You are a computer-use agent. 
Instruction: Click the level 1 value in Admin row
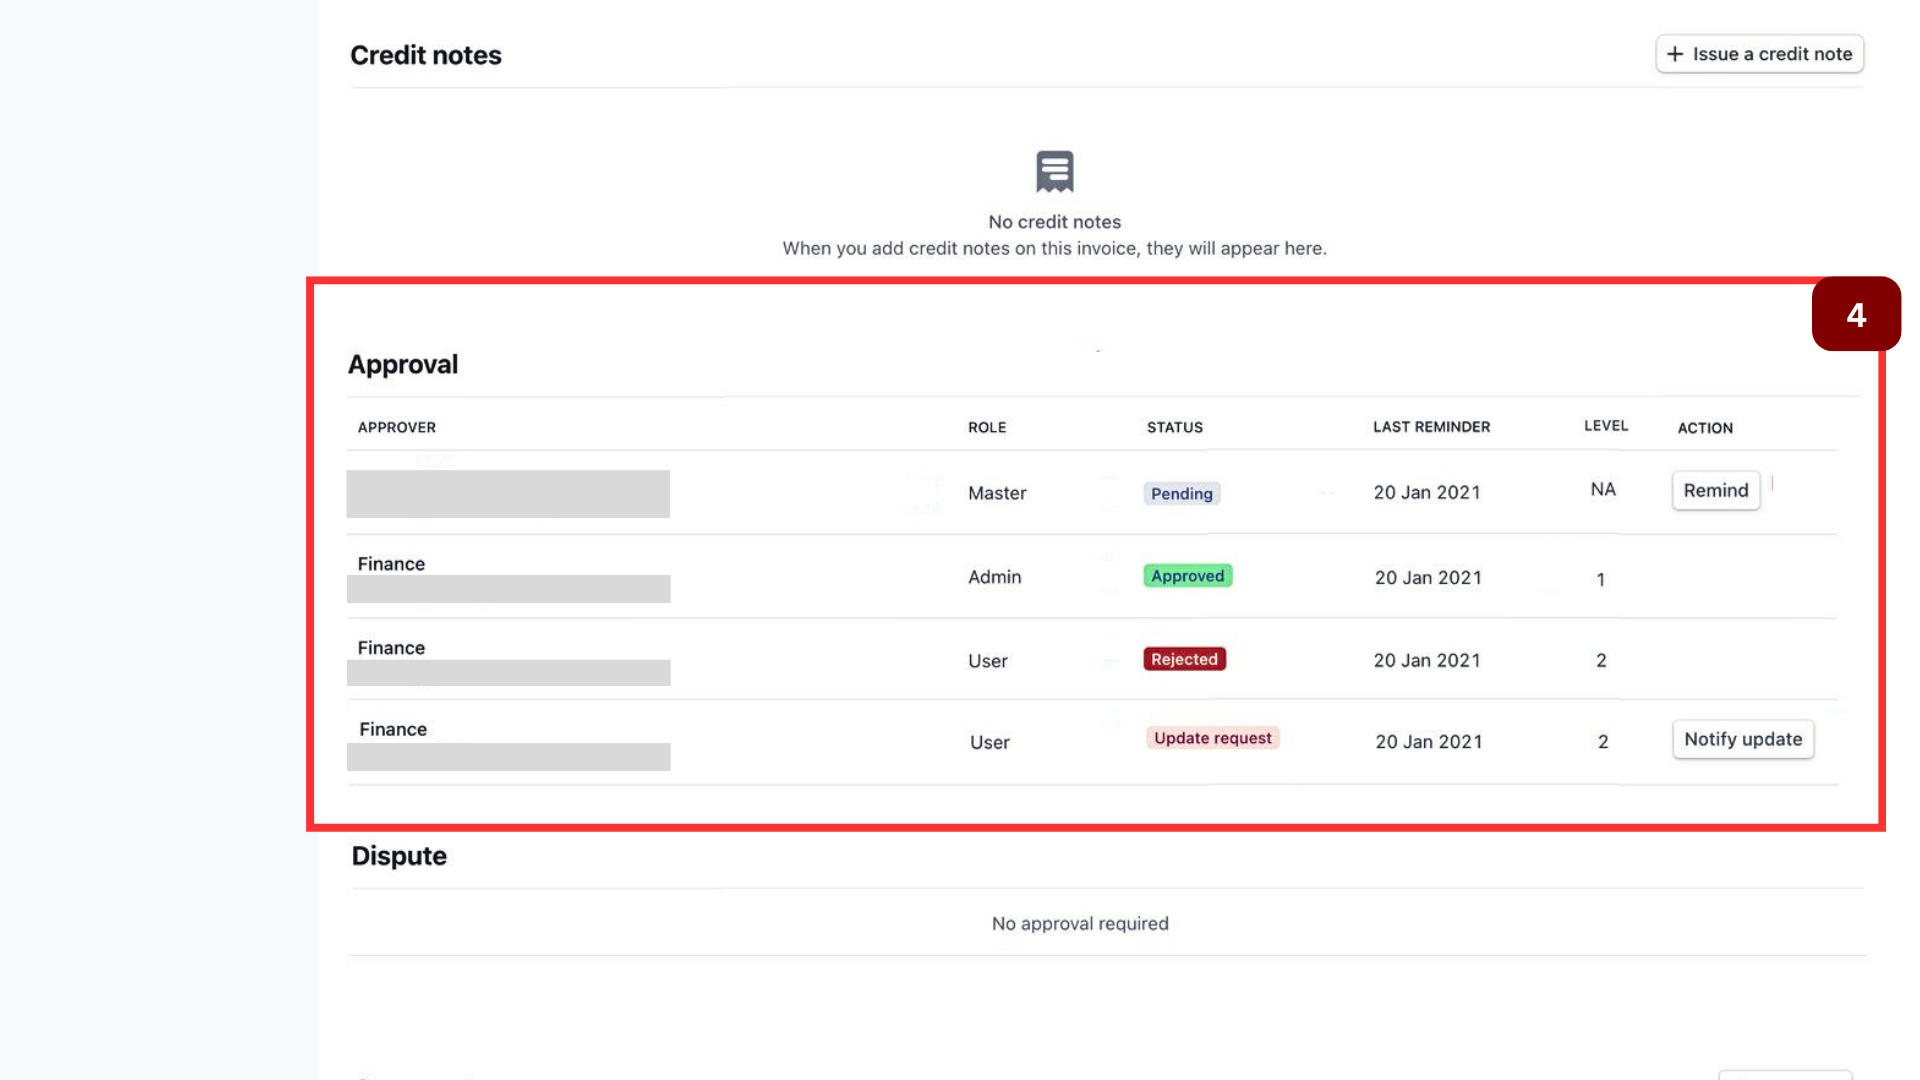(1600, 579)
